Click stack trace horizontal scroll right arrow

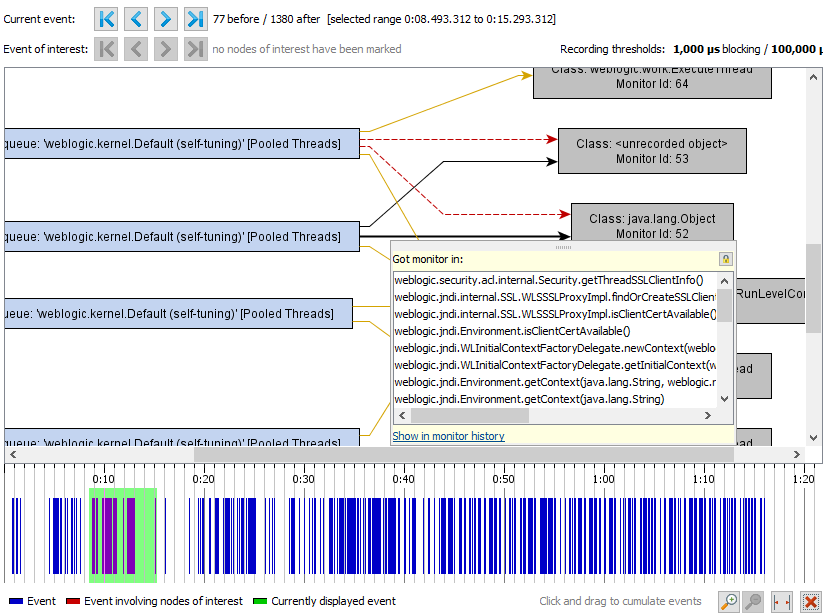[x=707, y=415]
